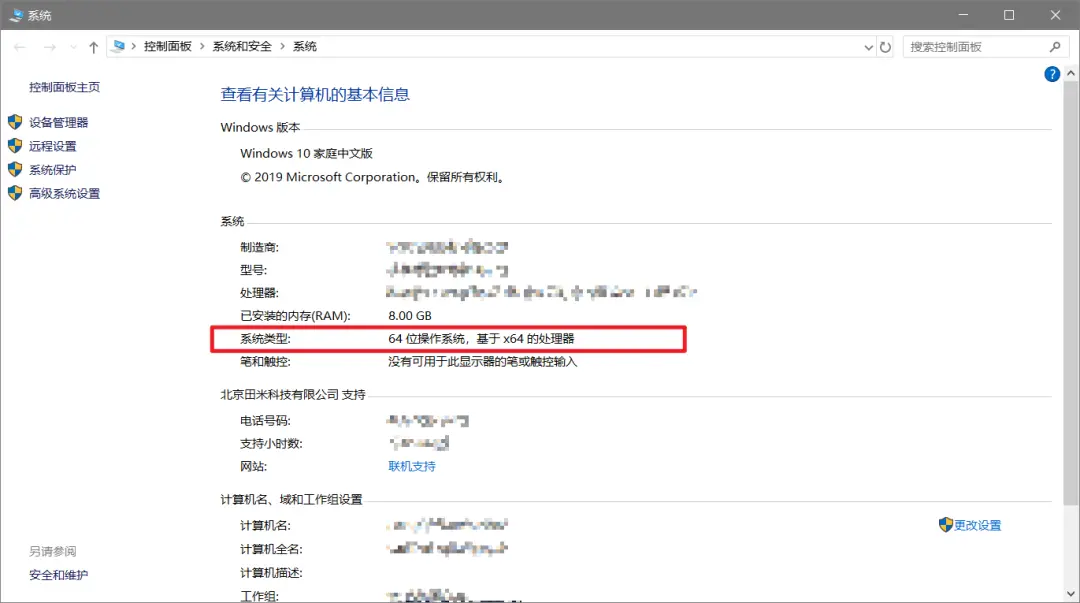The width and height of the screenshot is (1080, 603).
Task: Click the 搜索控制面板 search field
Action: point(975,47)
